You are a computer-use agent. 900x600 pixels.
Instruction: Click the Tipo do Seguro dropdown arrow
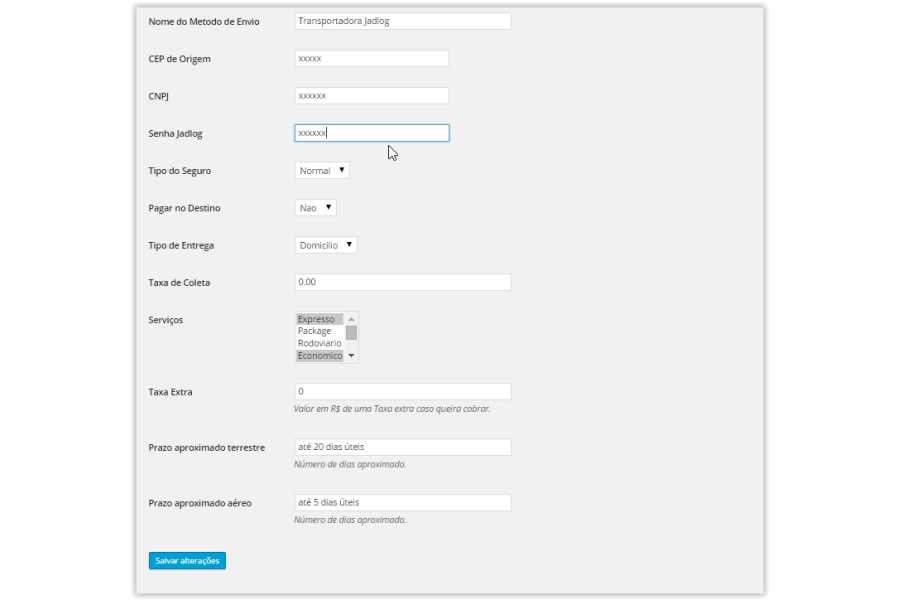pos(342,171)
